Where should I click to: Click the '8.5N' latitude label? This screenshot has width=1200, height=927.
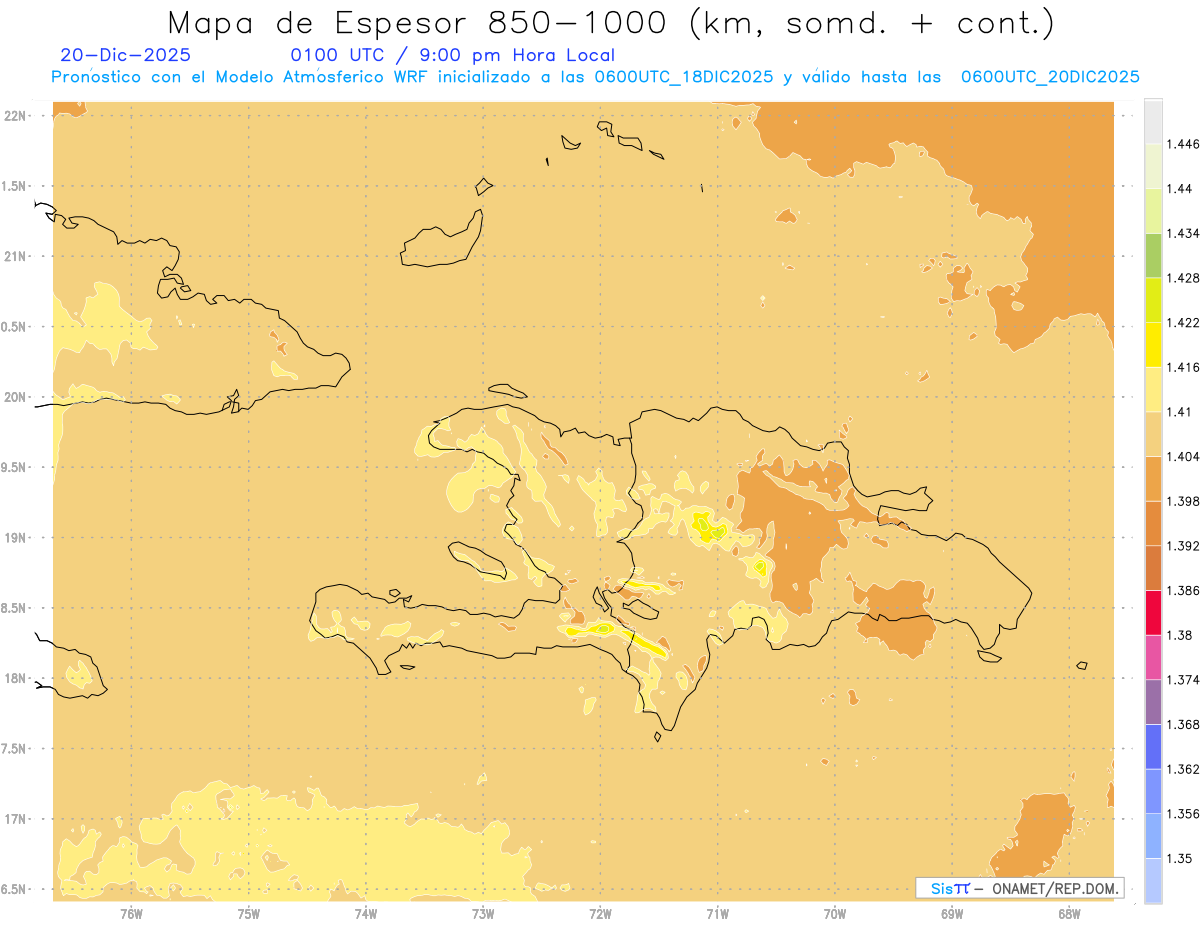pyautogui.click(x=15, y=608)
